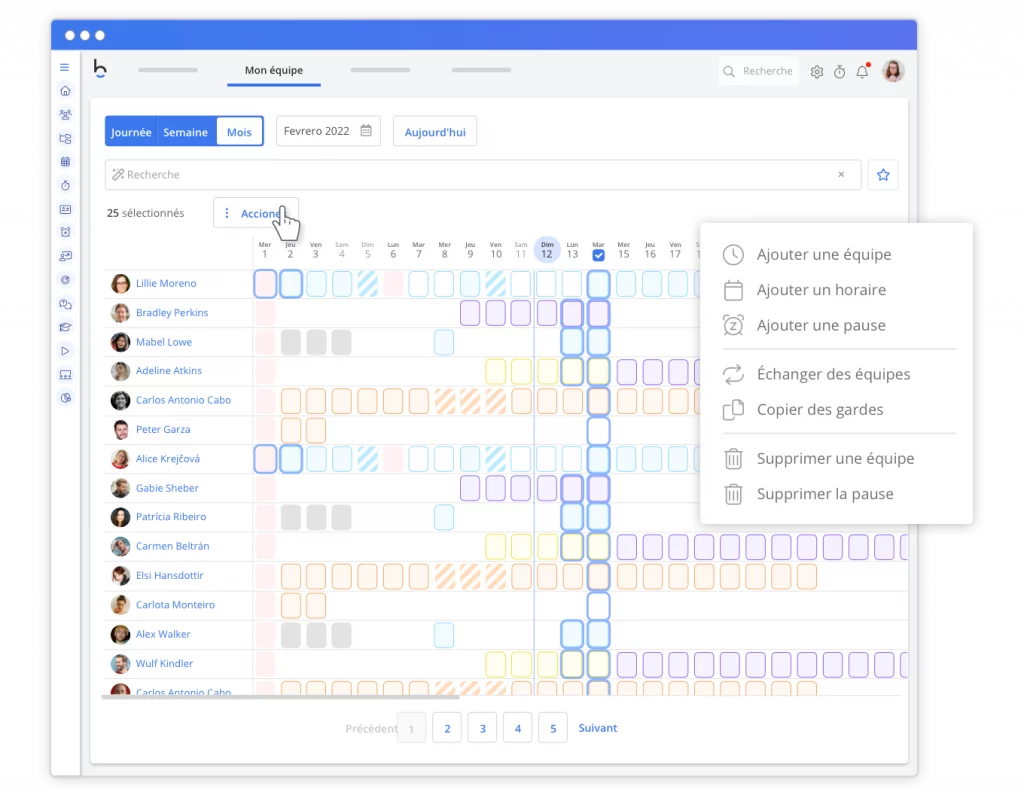
Task: Click the horizontal scrollbar below the schedule
Action: [x=280, y=696]
